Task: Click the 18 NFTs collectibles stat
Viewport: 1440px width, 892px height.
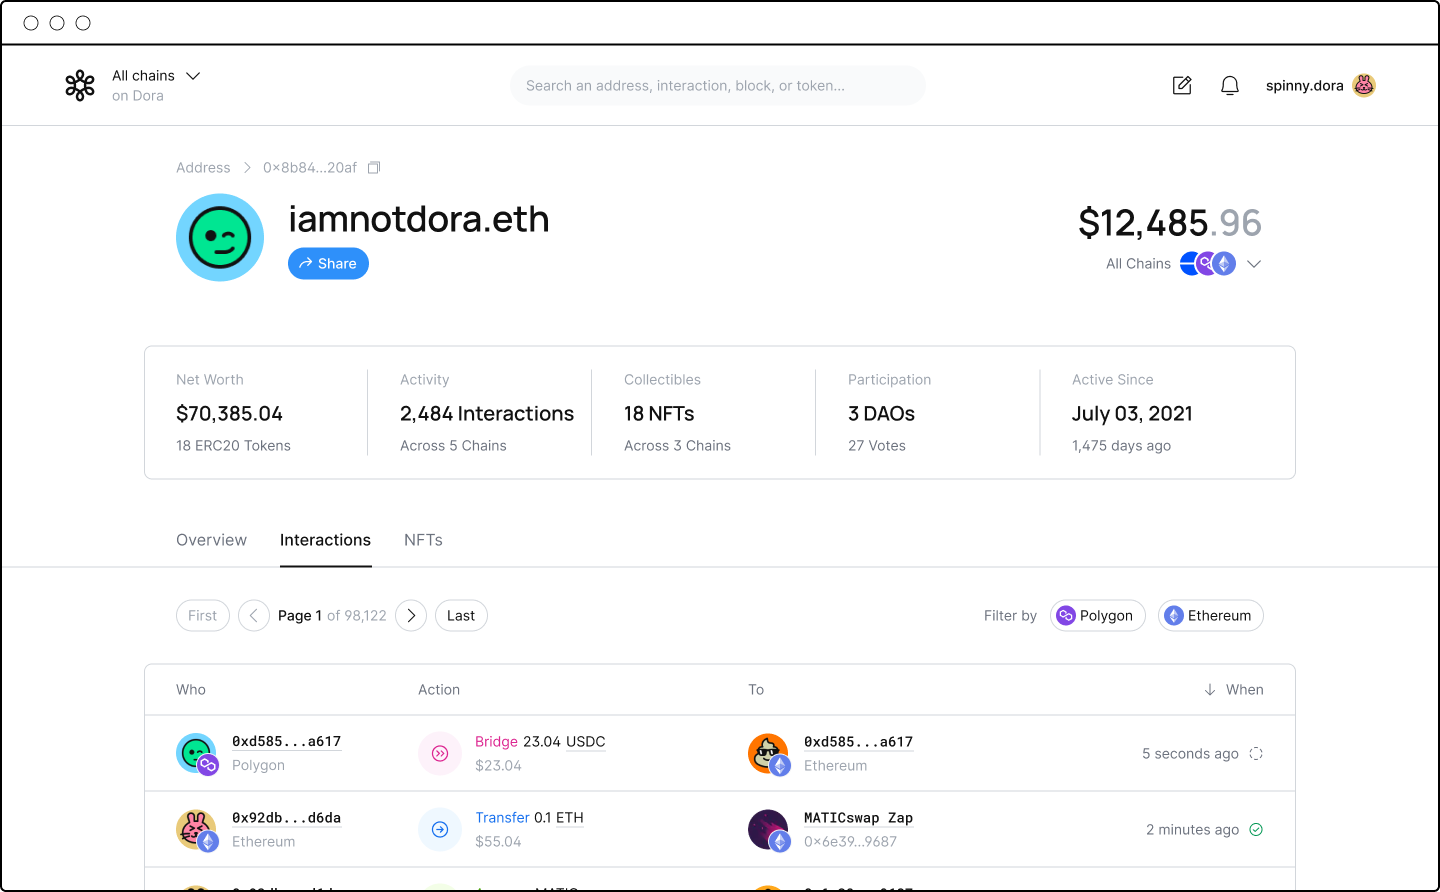Action: [659, 414]
